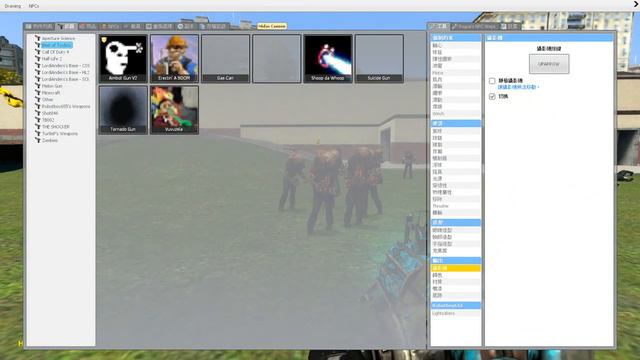Uncheck the checked toggle checkbox

[x=492, y=96]
